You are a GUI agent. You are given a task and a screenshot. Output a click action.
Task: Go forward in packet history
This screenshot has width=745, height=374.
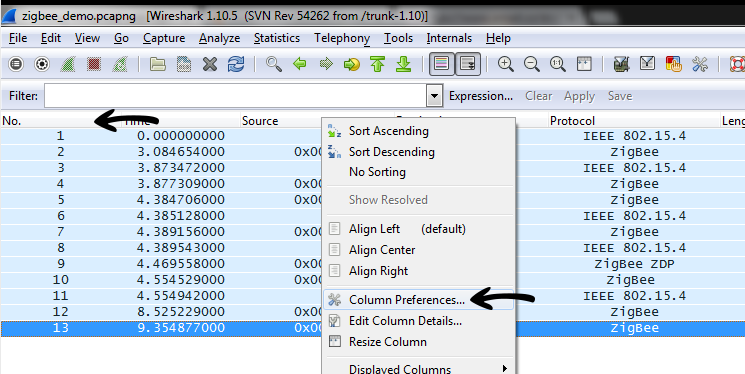(326, 64)
